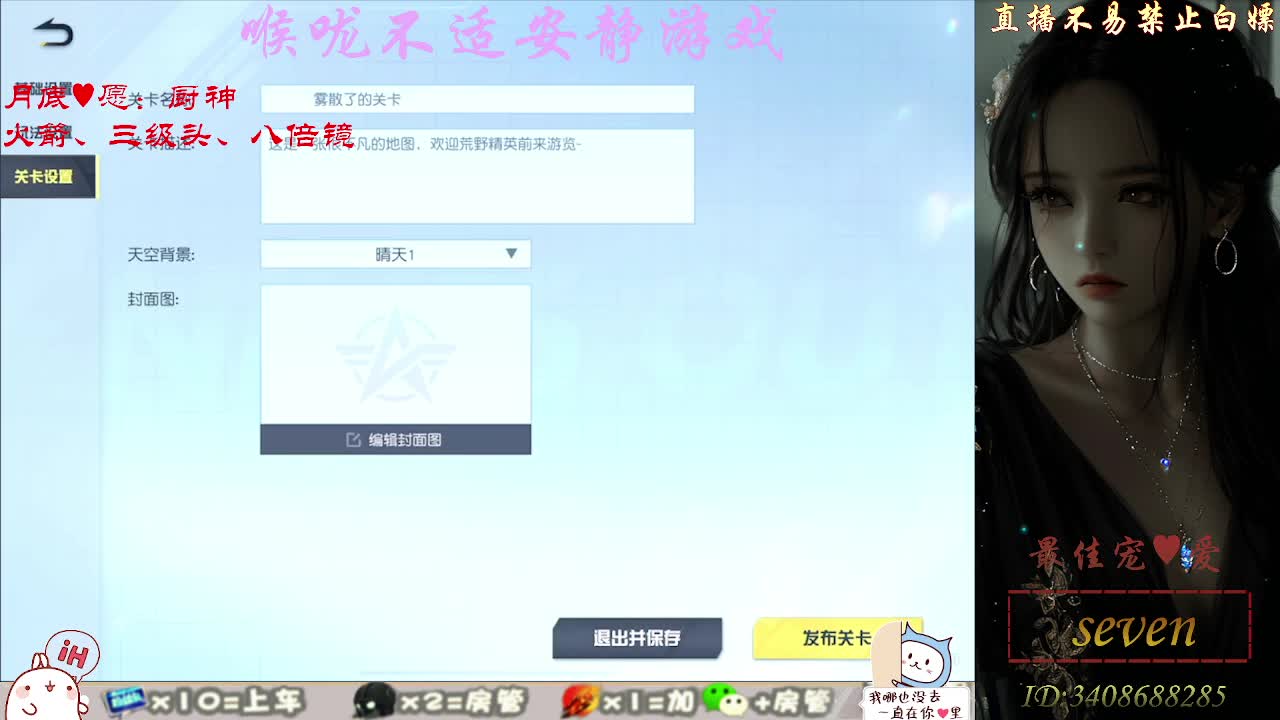Image resolution: width=1280 pixels, height=720 pixels.
Task: Open the 晴天1 sky background dropdown
Action: (395, 253)
